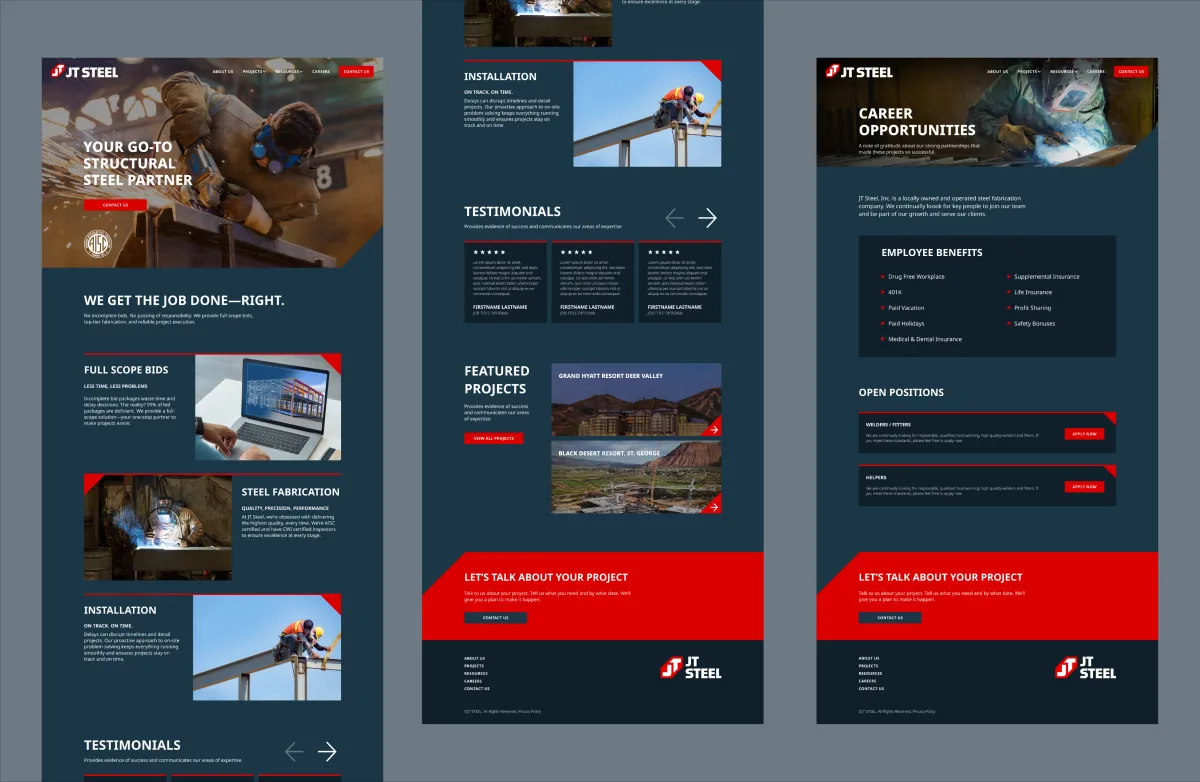Open Contact Us footer link on middle page
This screenshot has height=782, width=1200.
coord(477,689)
